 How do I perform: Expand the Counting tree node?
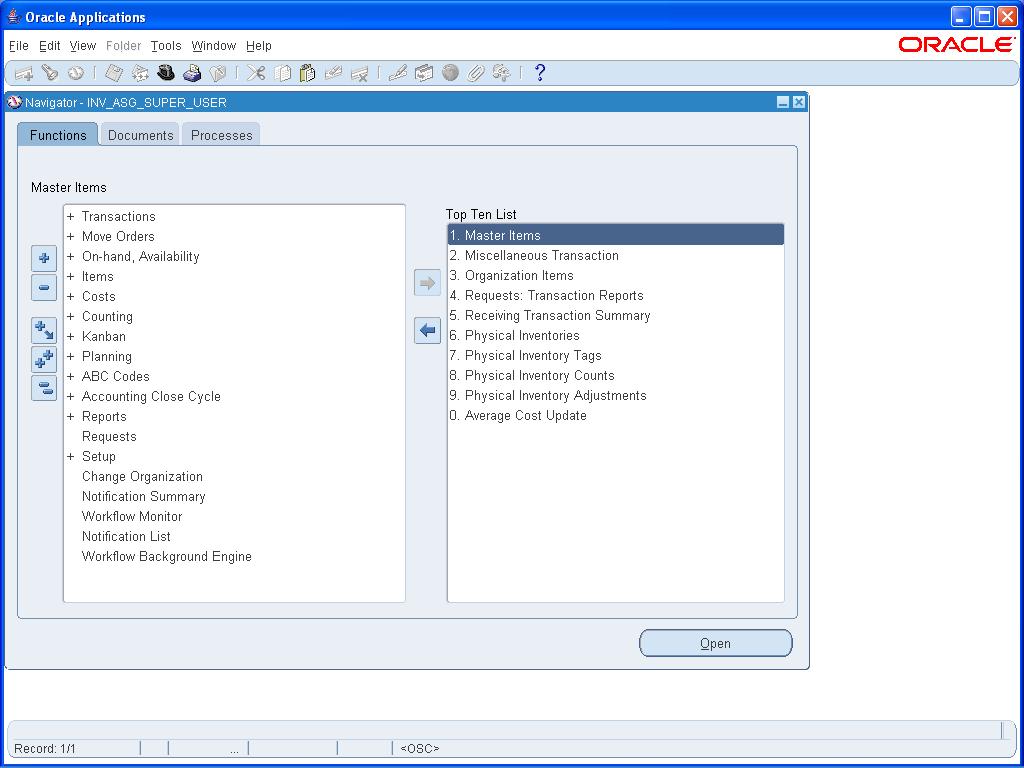click(71, 317)
